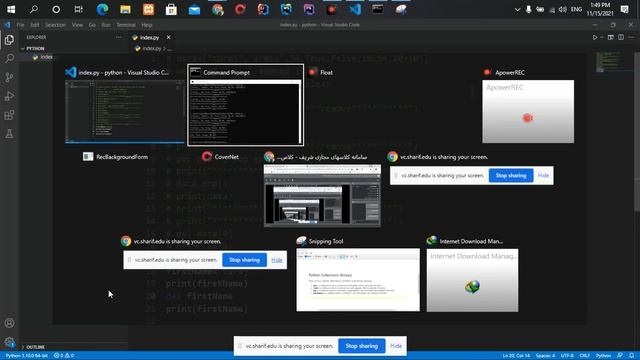Click Spaces: 4 indentation status

(x=545, y=356)
